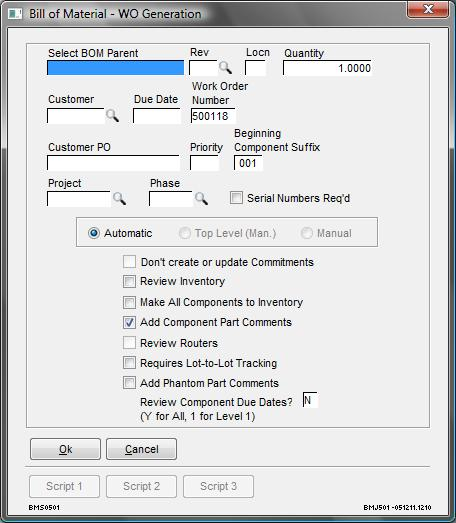Uncheck Add Component Part Comments
Viewport: 456px width, 523px height.
[129, 323]
